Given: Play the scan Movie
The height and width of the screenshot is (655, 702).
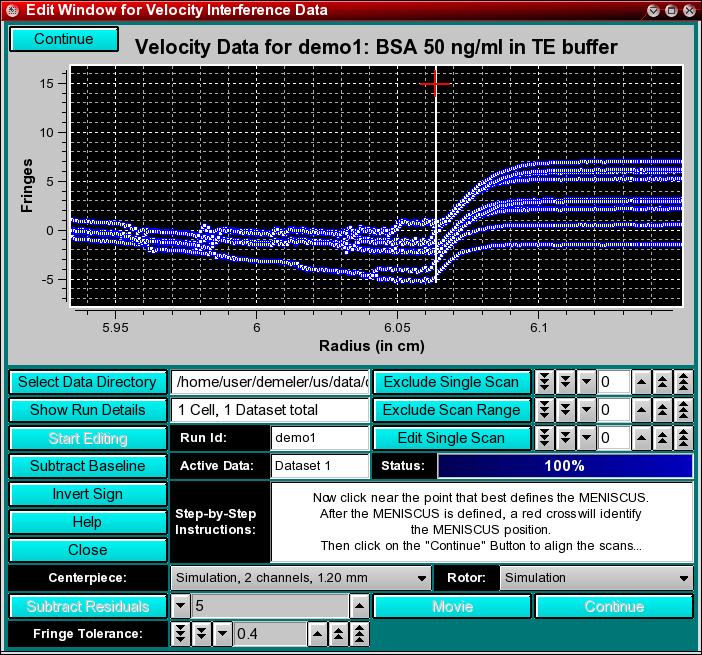Looking at the screenshot, I should tap(452, 606).
